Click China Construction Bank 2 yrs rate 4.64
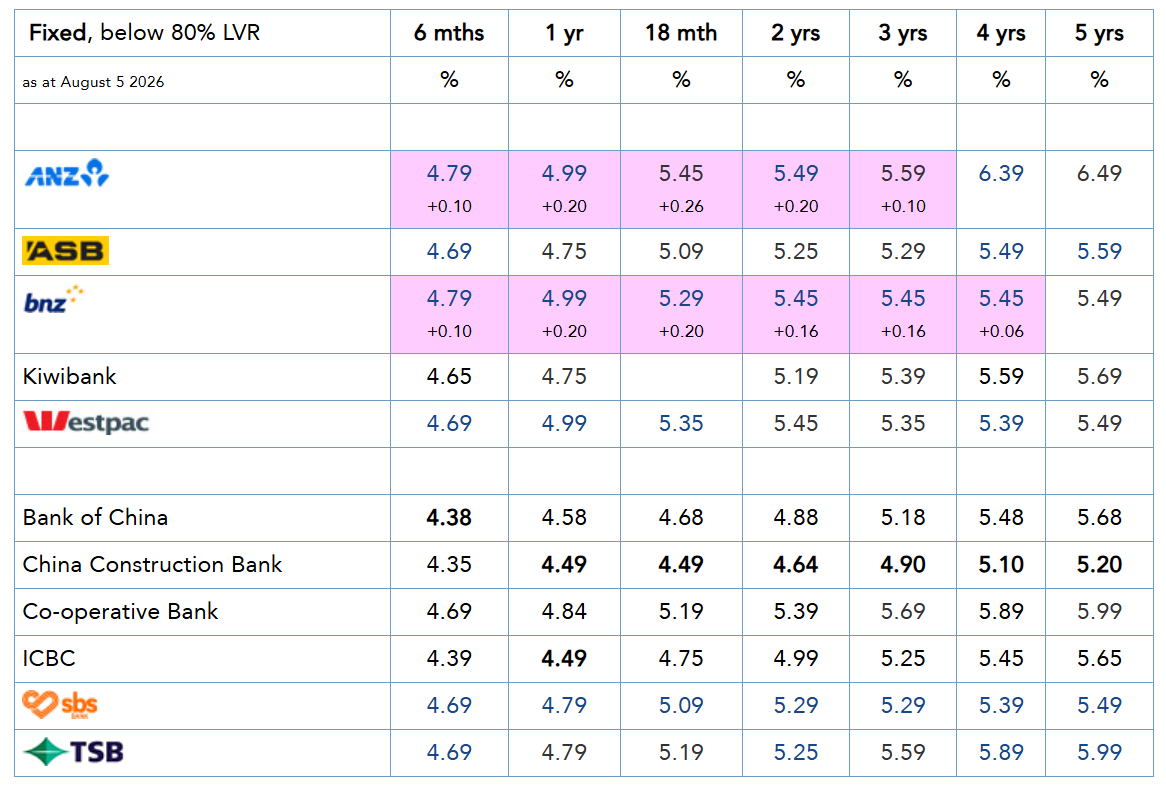This screenshot has width=1166, height=789. (x=796, y=564)
